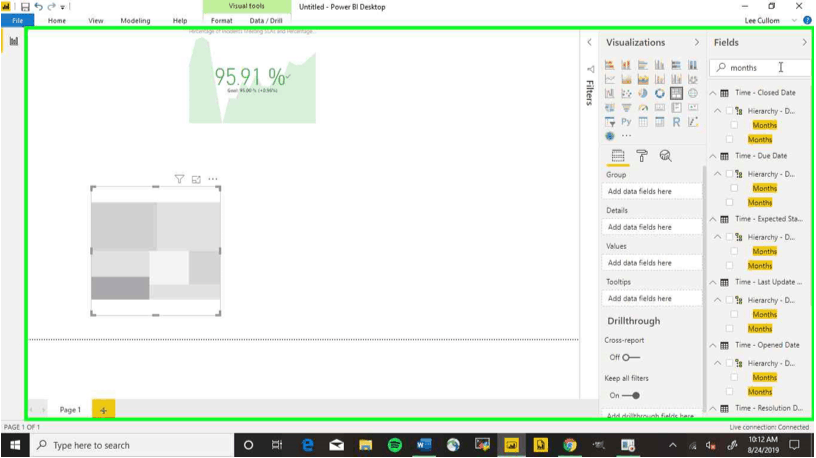Screen dimensions: 816x458
Task: Select the clustered column chart visual
Action: (x=659, y=65)
